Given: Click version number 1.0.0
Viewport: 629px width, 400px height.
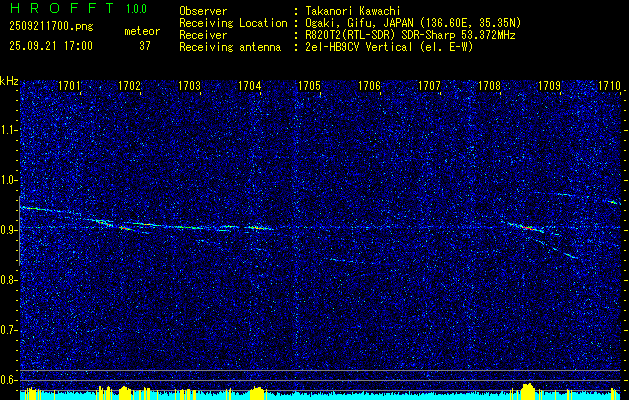Looking at the screenshot, I should coord(136,9).
